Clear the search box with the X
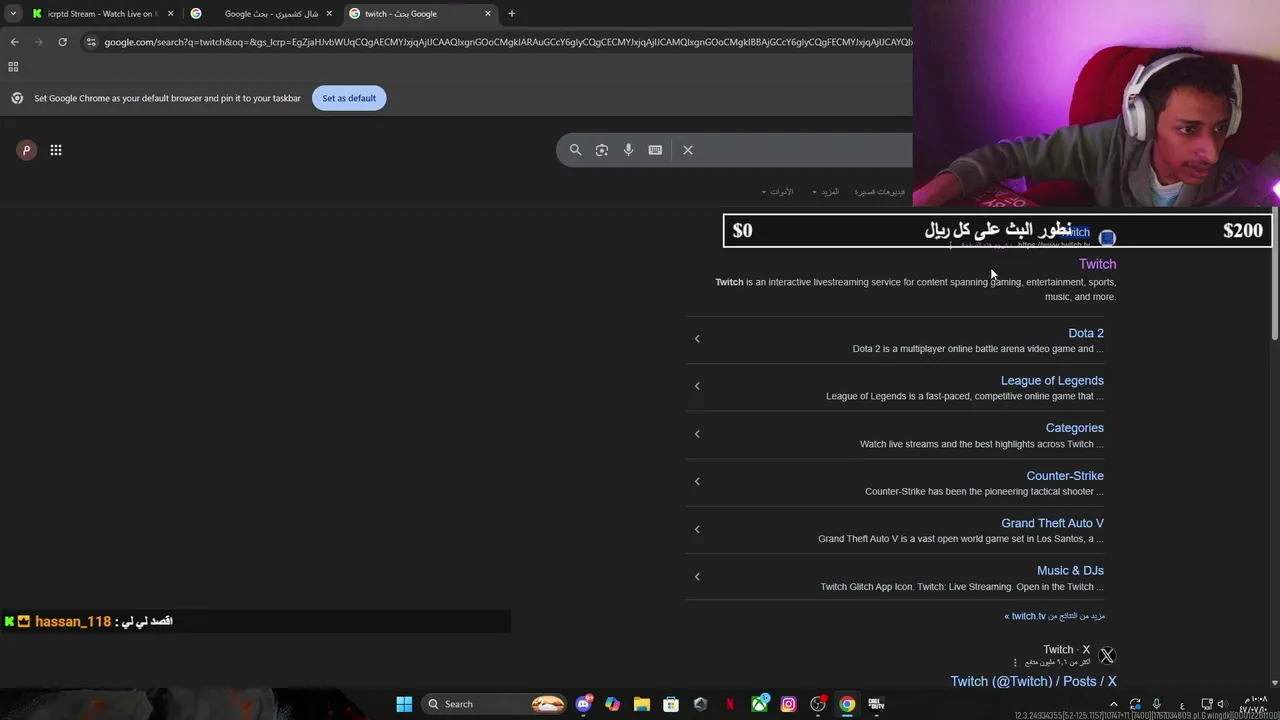The image size is (1280, 720). [688, 150]
